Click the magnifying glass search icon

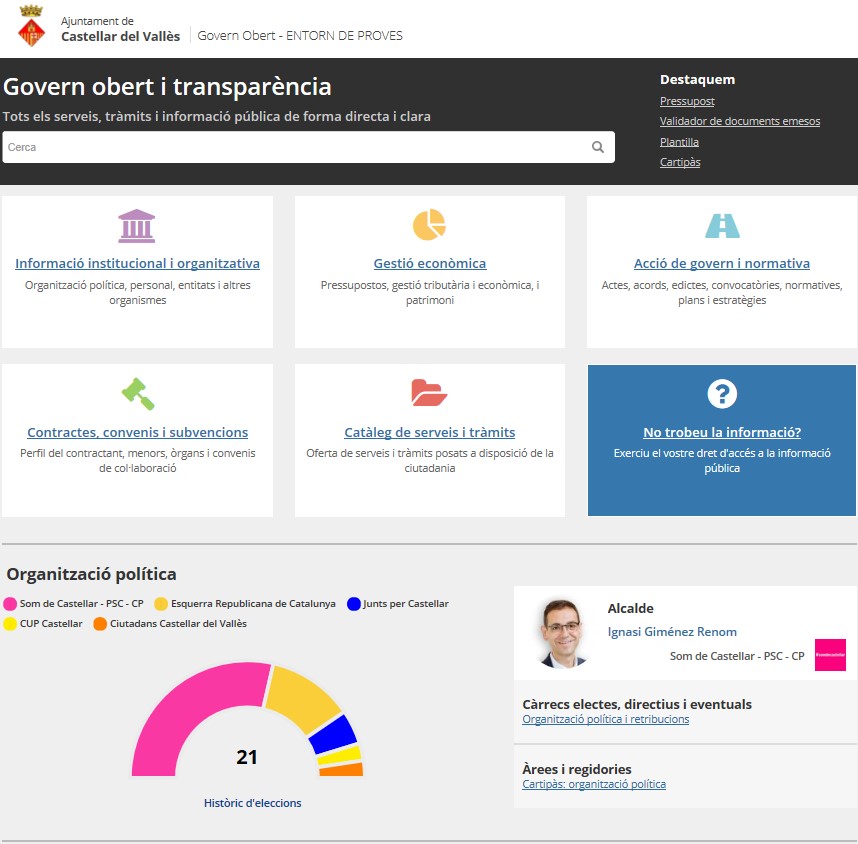598,147
